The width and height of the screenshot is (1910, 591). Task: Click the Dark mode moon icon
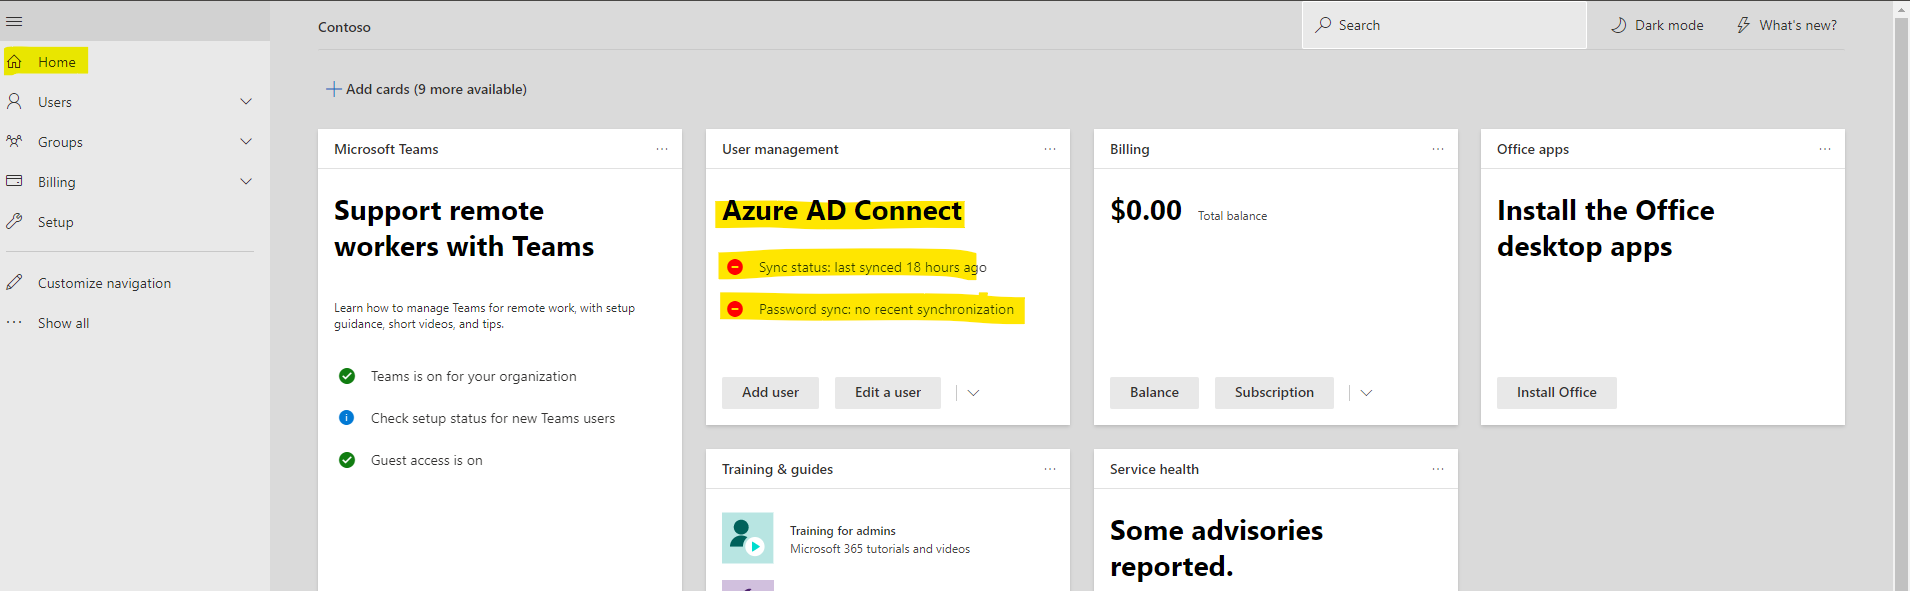tap(1619, 25)
